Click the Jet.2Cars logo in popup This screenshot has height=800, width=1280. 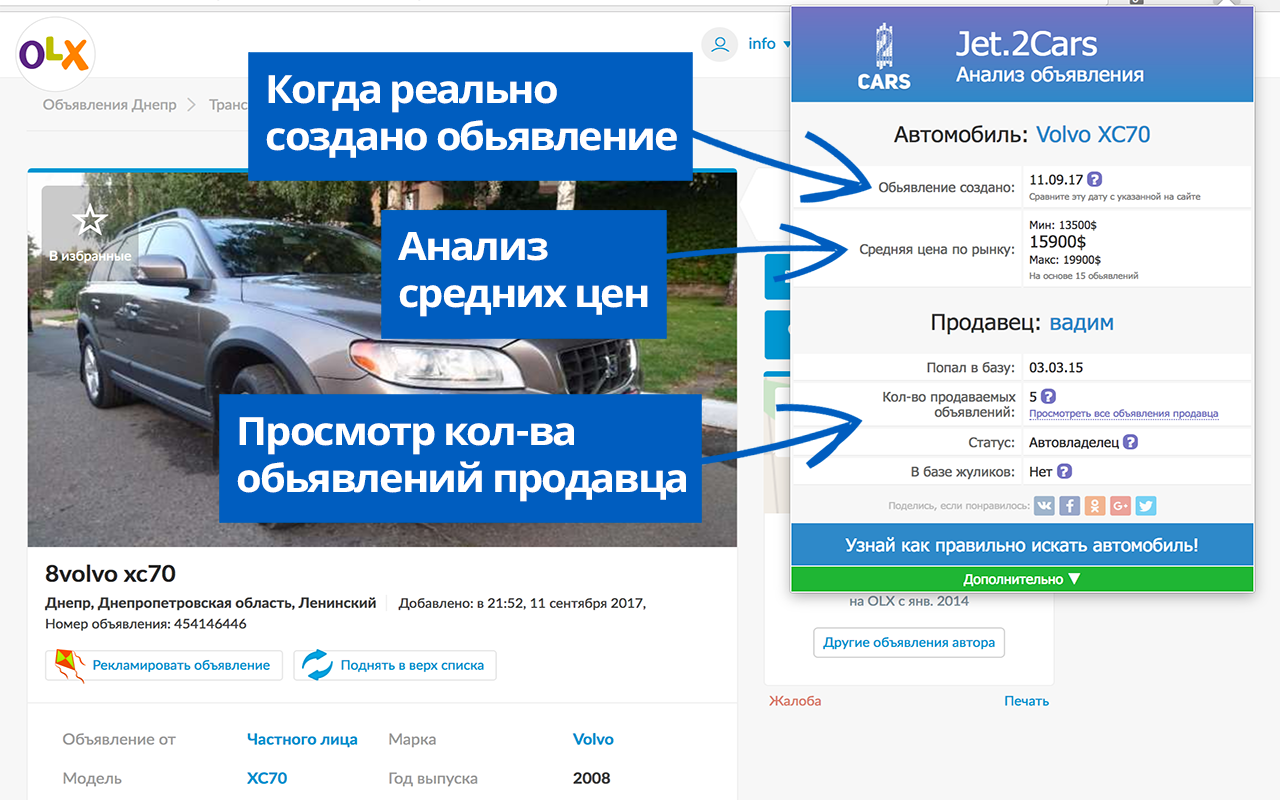[x=884, y=57]
